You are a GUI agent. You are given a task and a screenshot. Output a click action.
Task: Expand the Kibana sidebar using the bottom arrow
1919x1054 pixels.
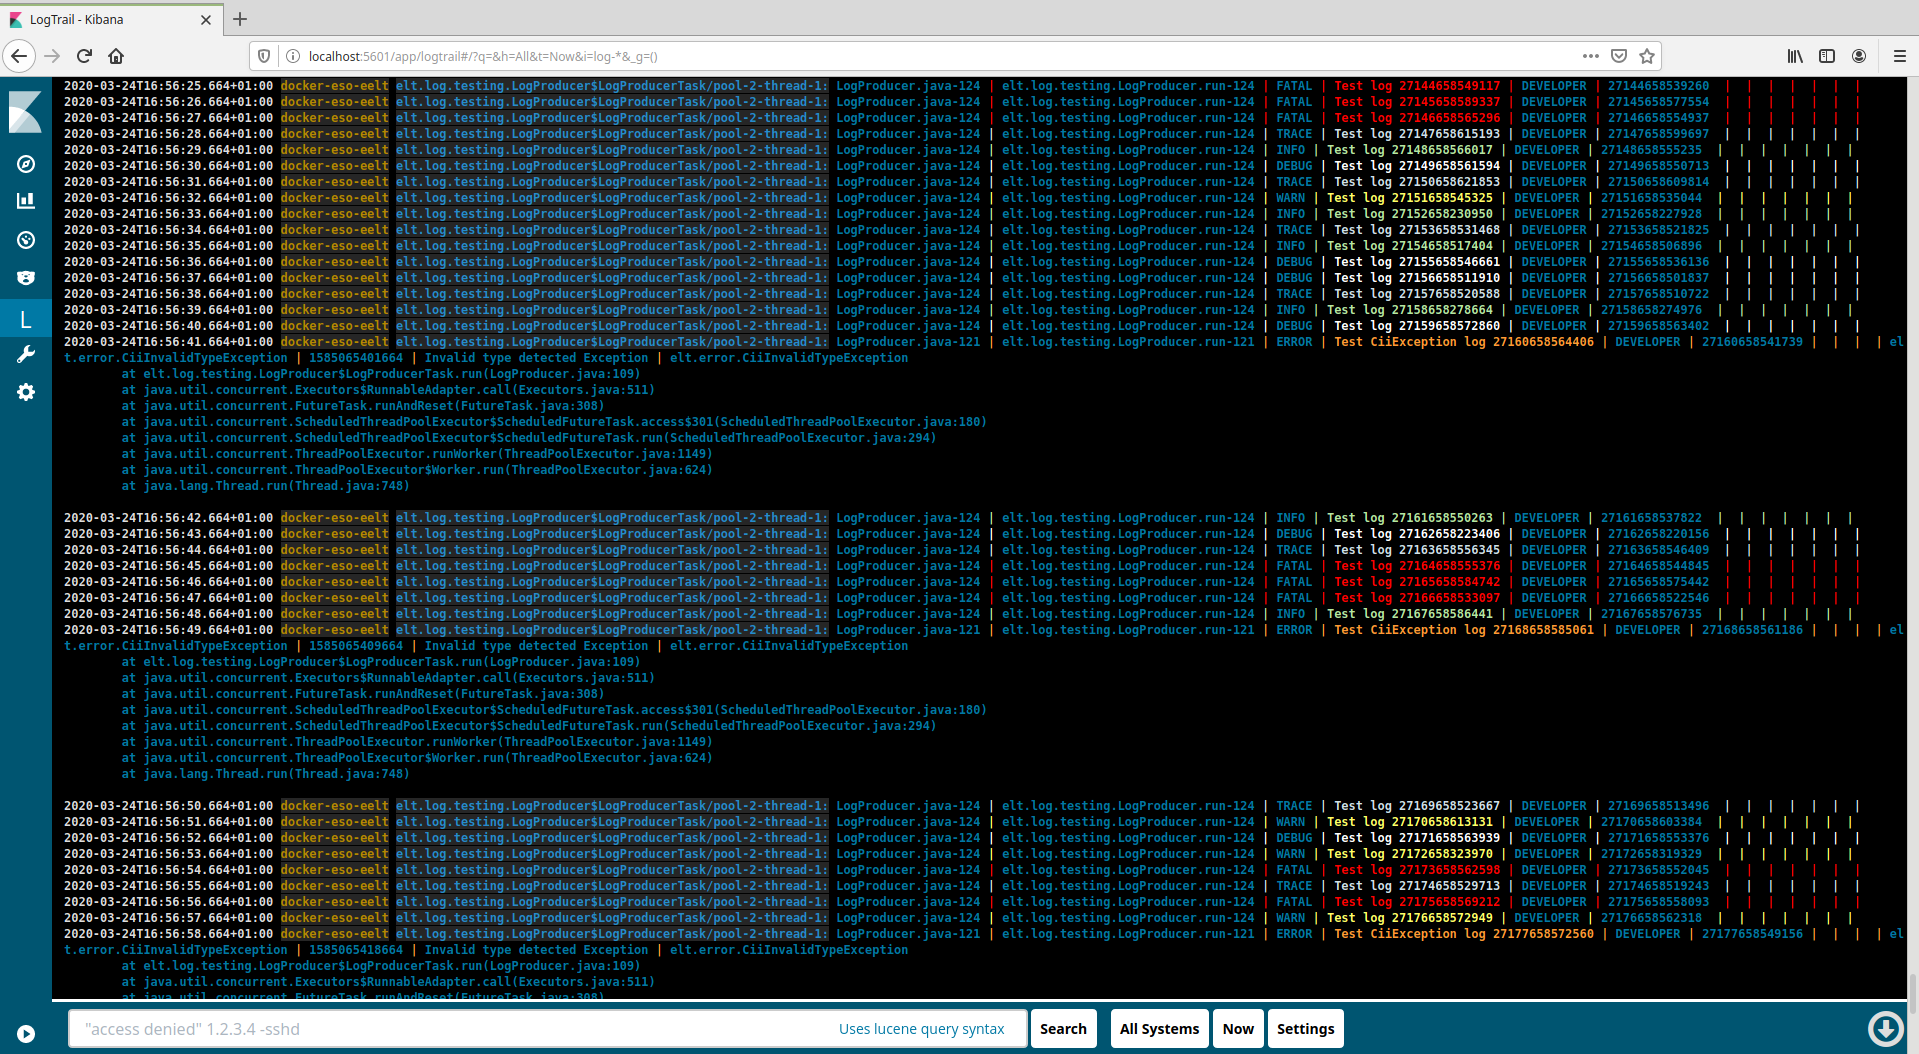pos(26,1034)
